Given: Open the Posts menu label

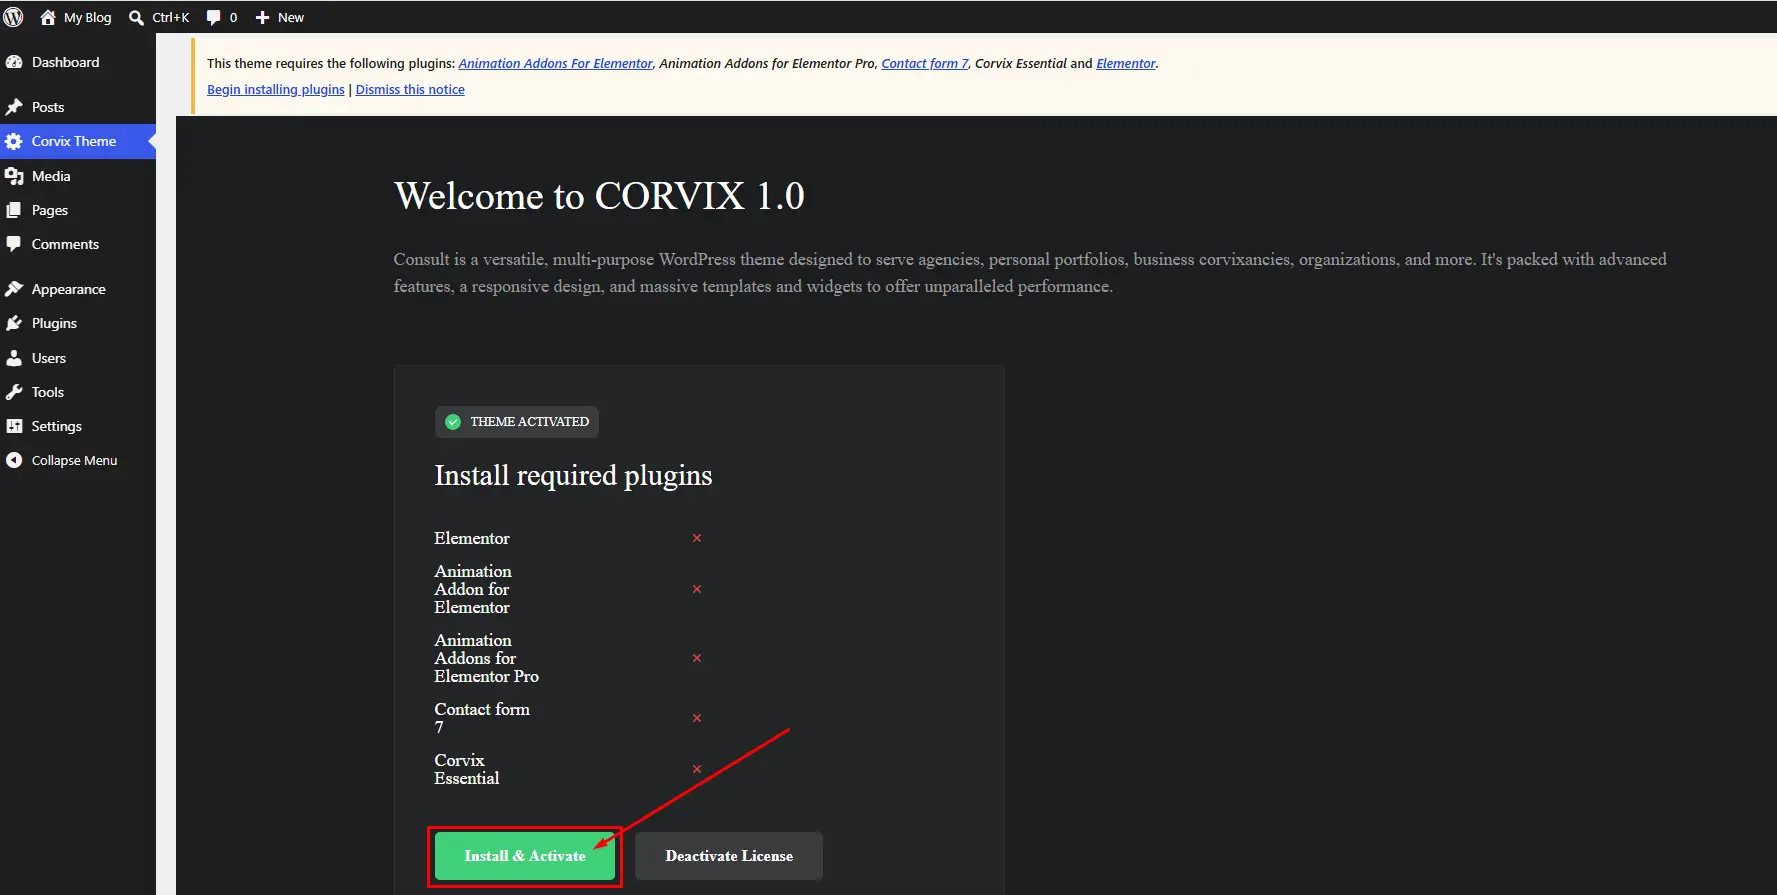Looking at the screenshot, I should coord(48,107).
